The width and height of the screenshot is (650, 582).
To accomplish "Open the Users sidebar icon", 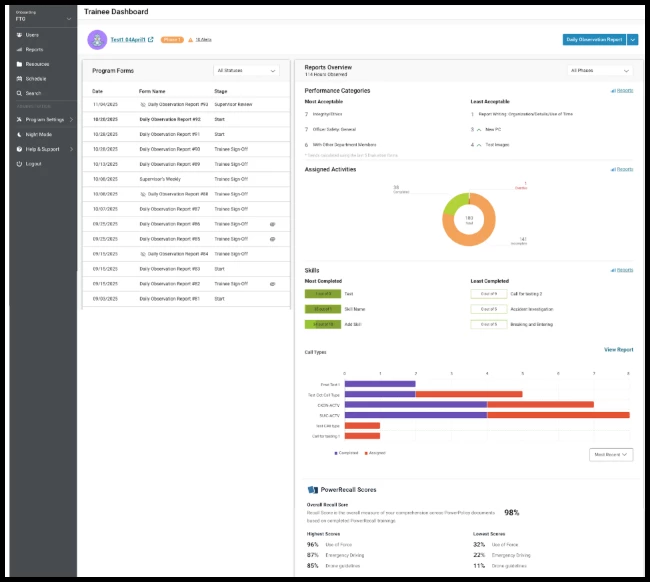I will [19, 35].
